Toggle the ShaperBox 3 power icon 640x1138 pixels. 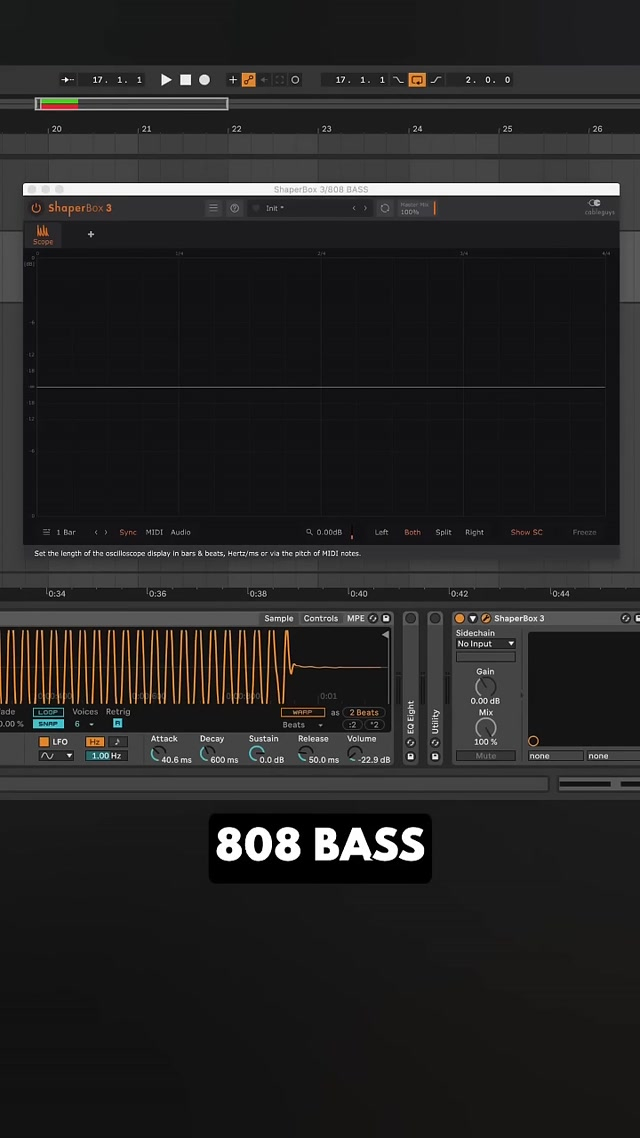(x=37, y=208)
